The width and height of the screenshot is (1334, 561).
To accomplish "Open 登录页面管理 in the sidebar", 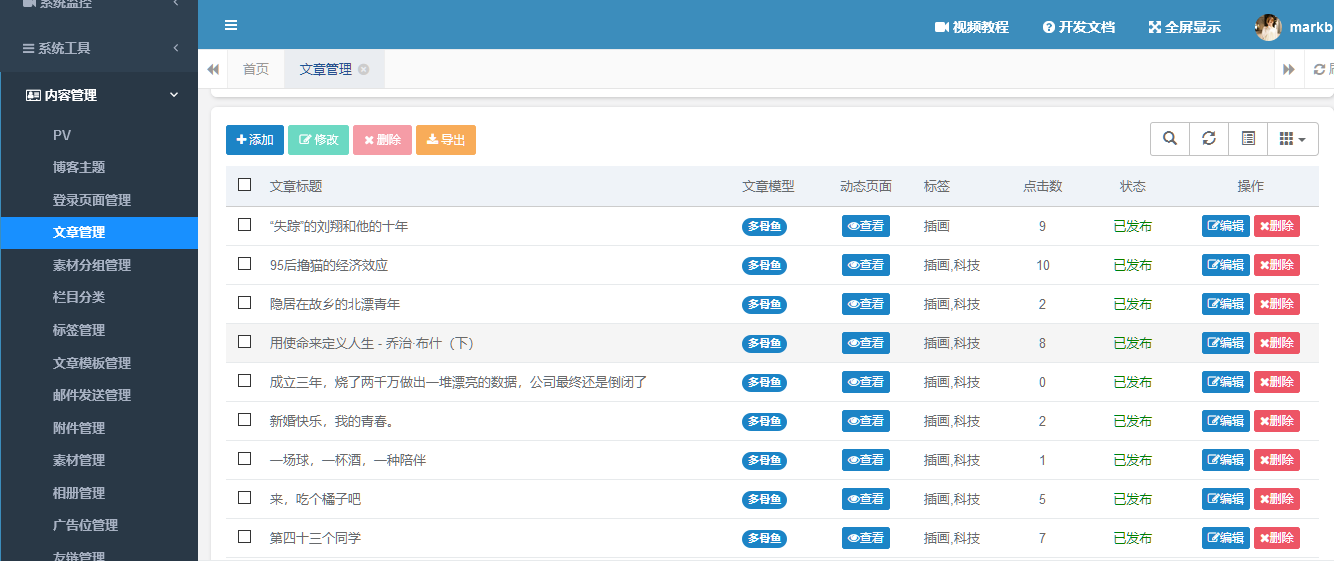I will tap(99, 200).
